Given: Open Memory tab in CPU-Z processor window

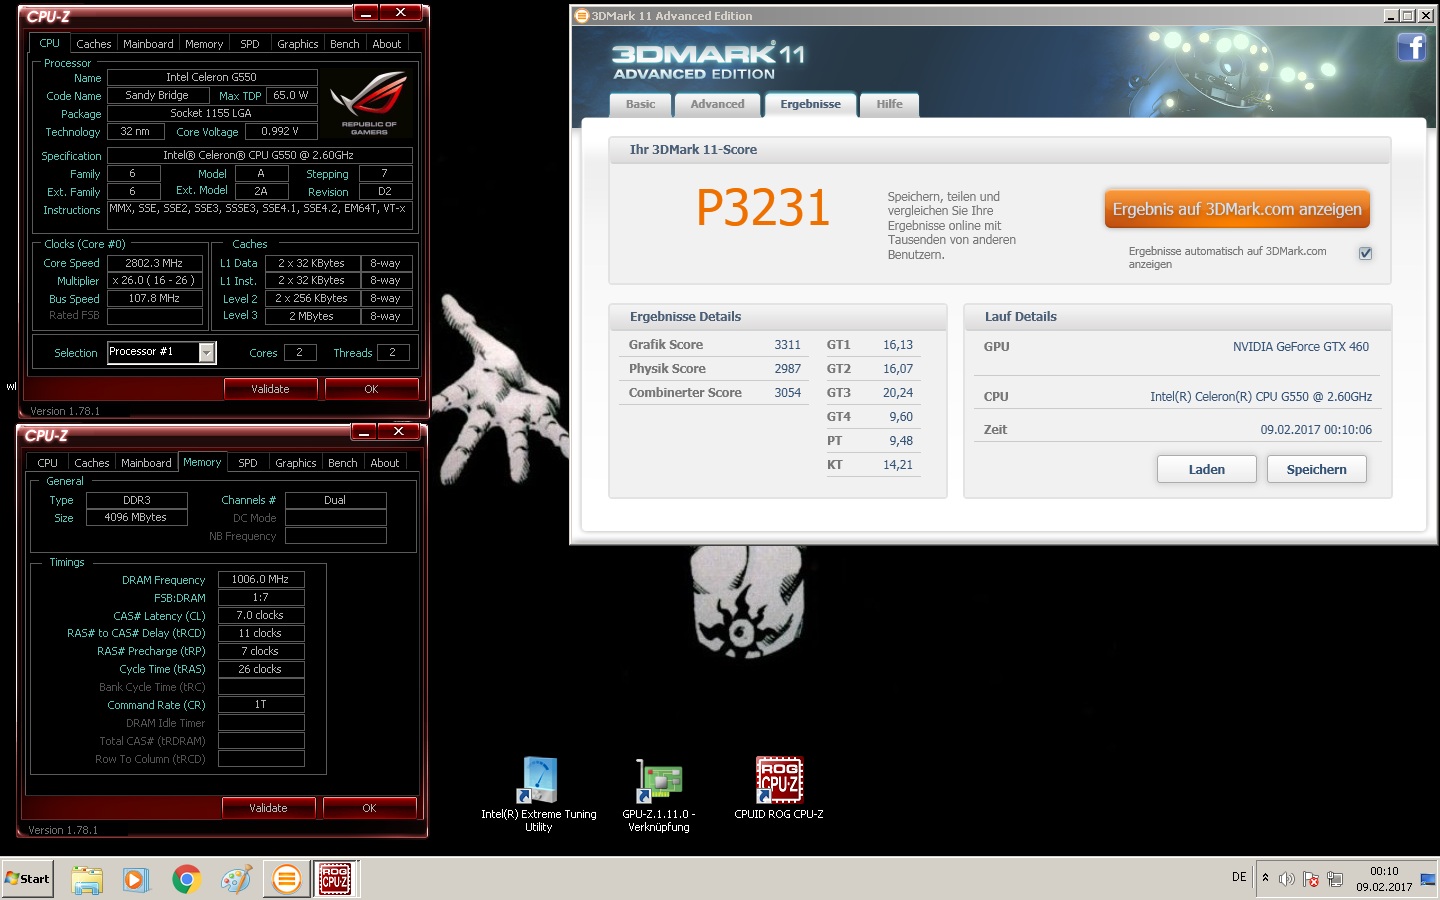Looking at the screenshot, I should 204,44.
